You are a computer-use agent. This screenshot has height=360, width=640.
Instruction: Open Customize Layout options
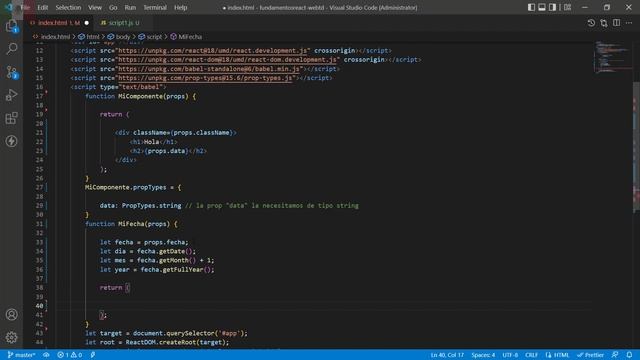click(x=567, y=7)
